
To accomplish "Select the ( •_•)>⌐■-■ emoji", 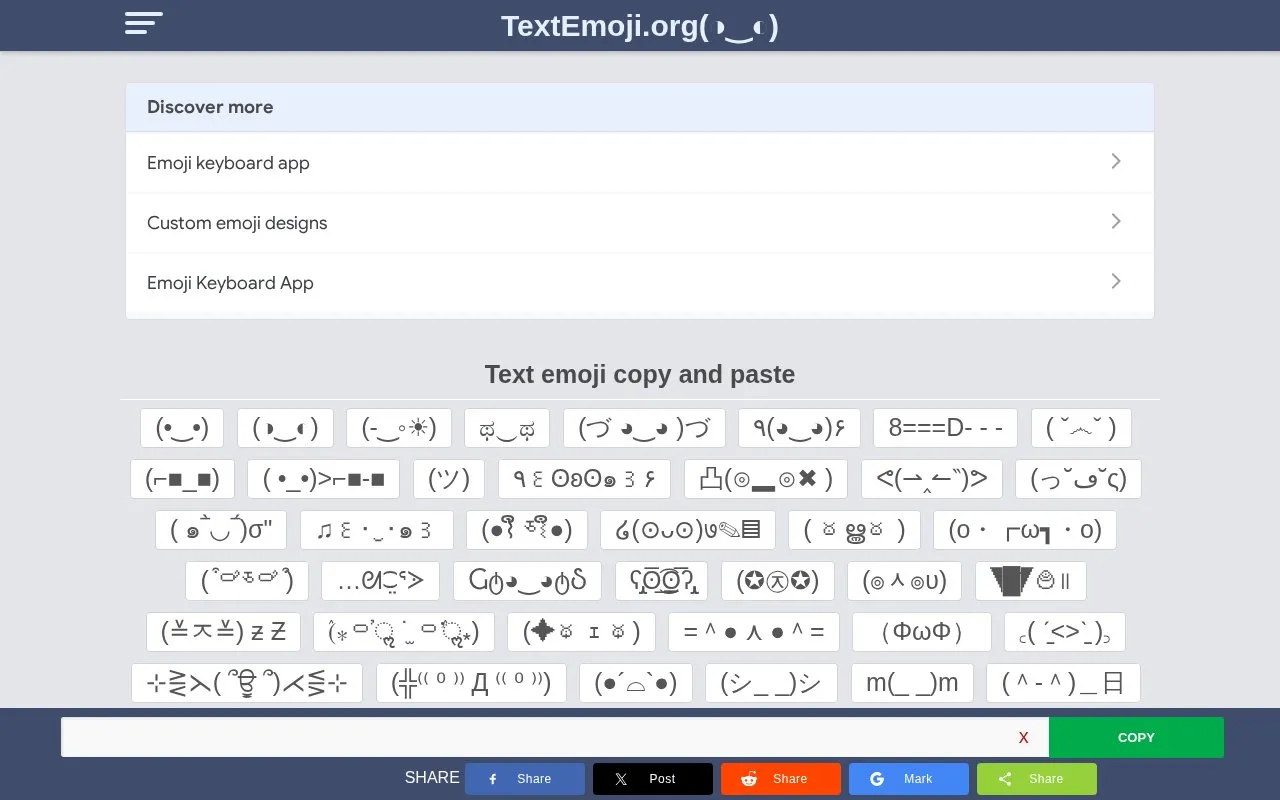I will (x=323, y=479).
